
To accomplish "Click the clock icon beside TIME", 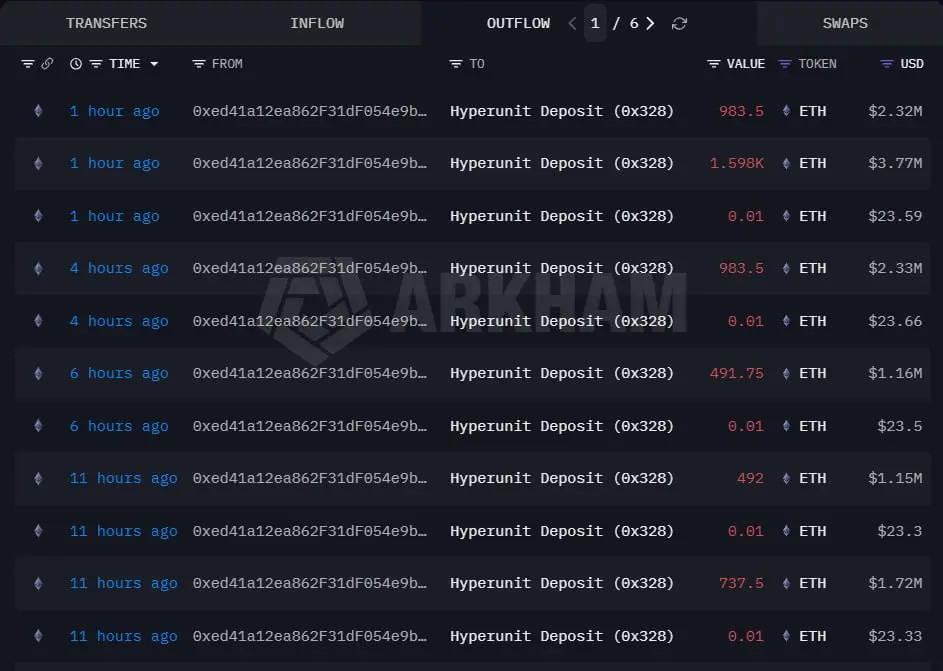I will [76, 64].
